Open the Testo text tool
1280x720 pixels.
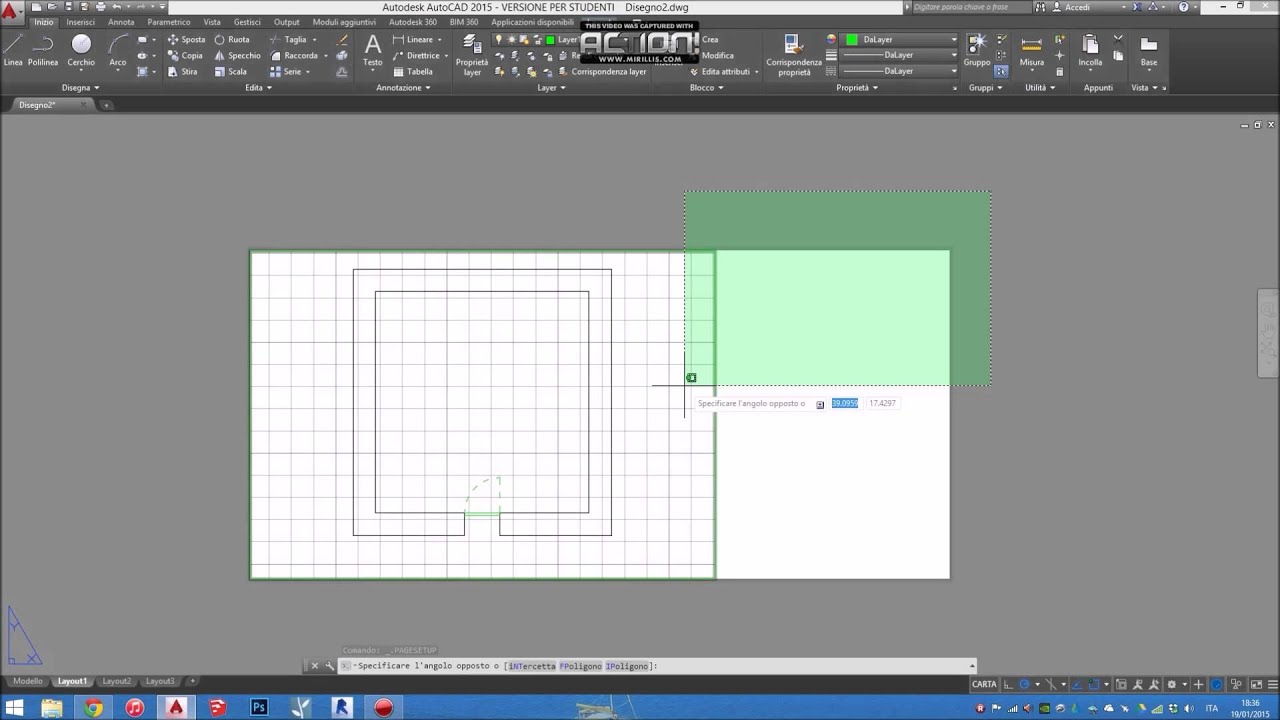coord(372,50)
